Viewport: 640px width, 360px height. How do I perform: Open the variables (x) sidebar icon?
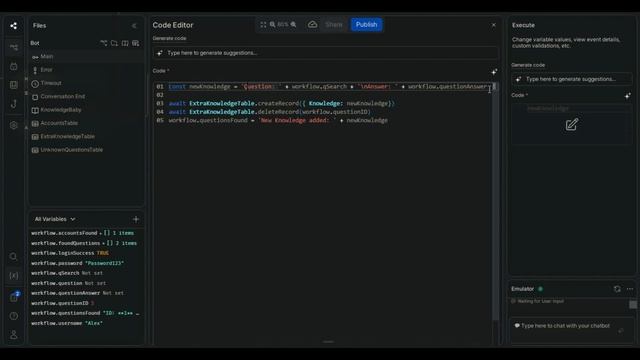[13, 276]
